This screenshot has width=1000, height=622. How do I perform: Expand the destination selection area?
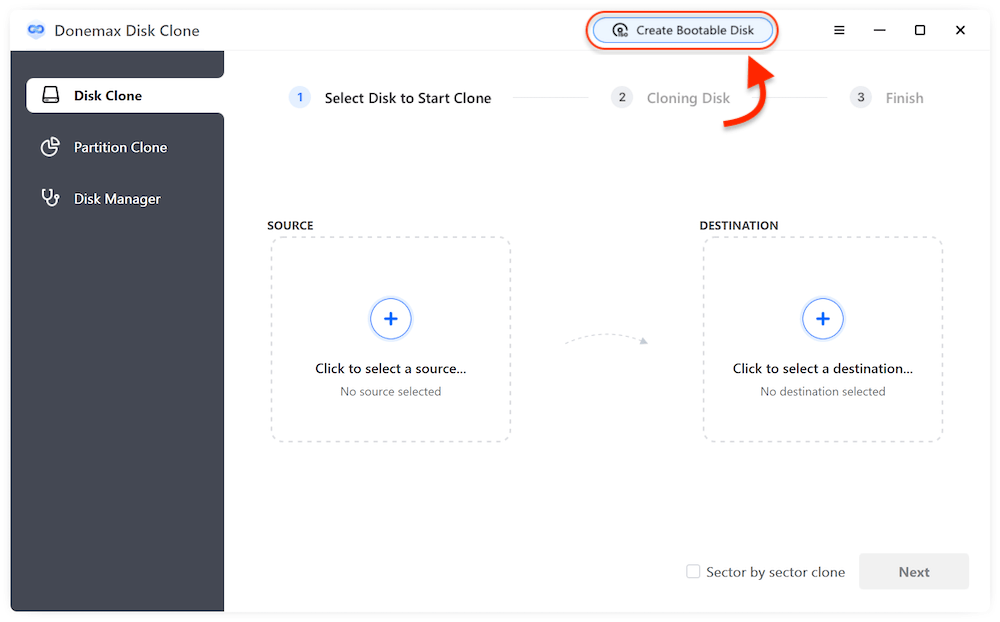(x=822, y=338)
